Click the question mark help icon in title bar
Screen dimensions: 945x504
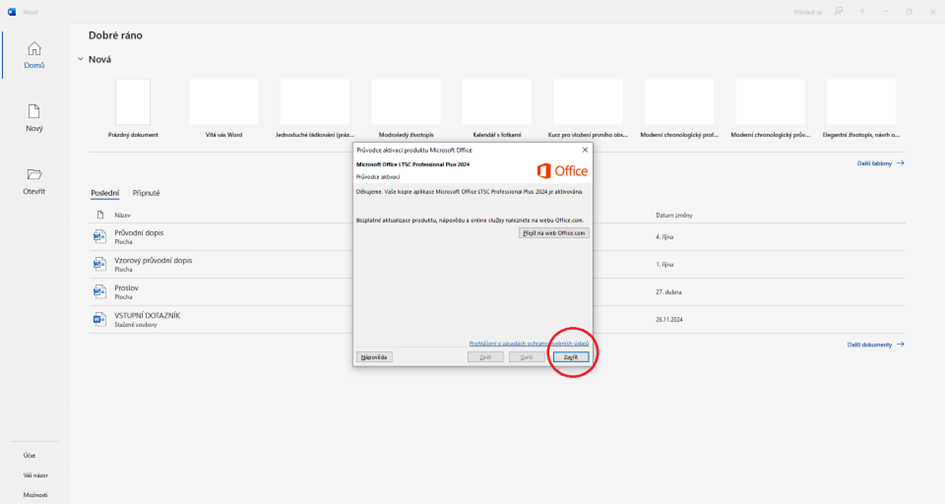862,12
